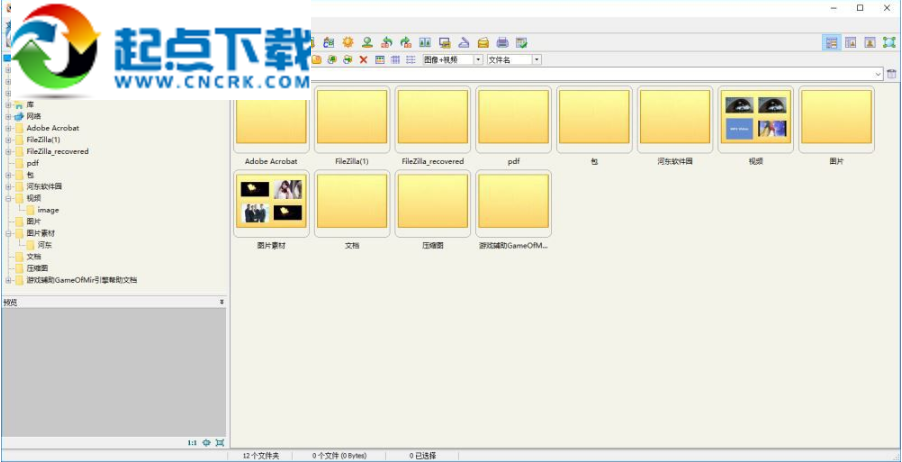Click the calendar-style batch toolbar icon
902x462 pixels.
pos(328,43)
